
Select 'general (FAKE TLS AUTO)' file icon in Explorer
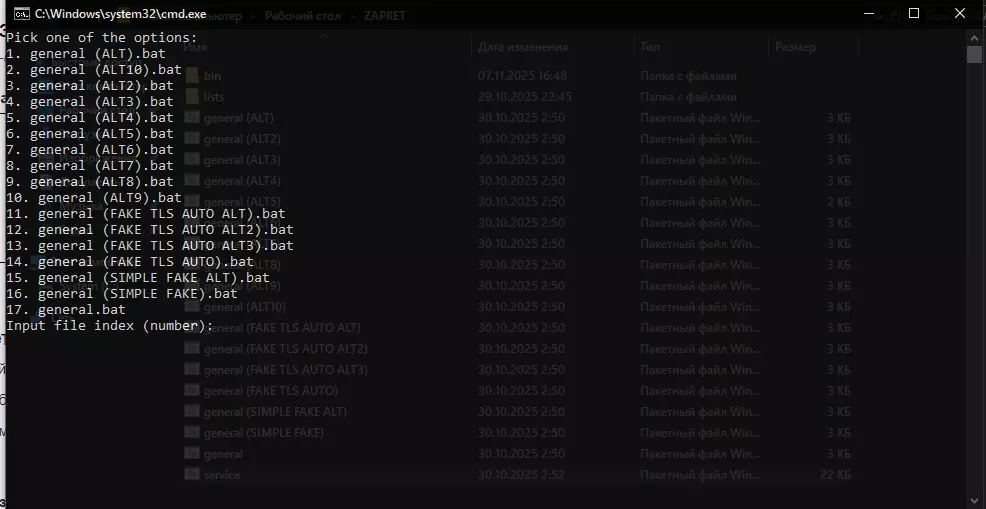coord(192,391)
